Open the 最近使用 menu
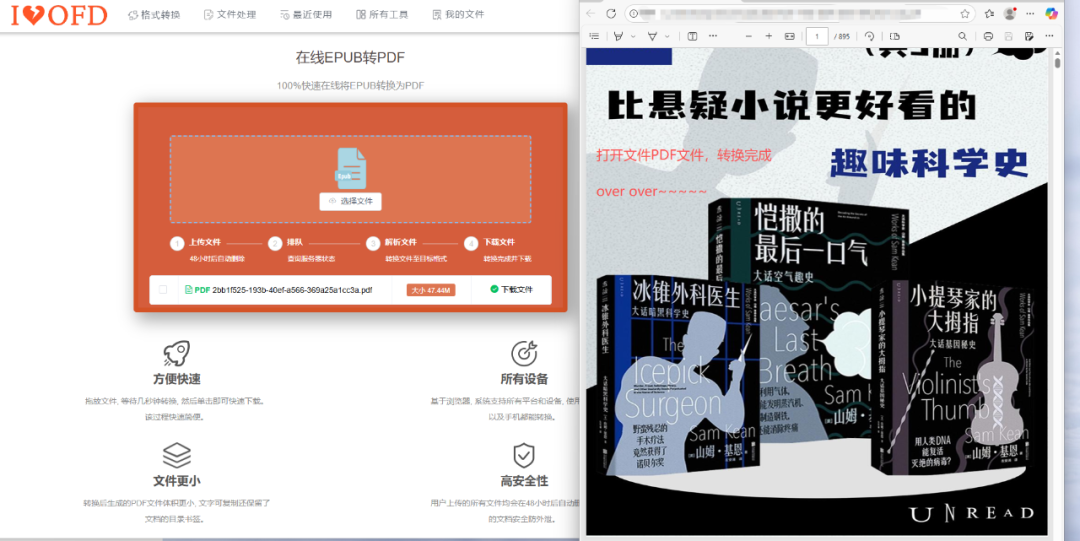Screen dimensions: 1080x541 coord(306,14)
